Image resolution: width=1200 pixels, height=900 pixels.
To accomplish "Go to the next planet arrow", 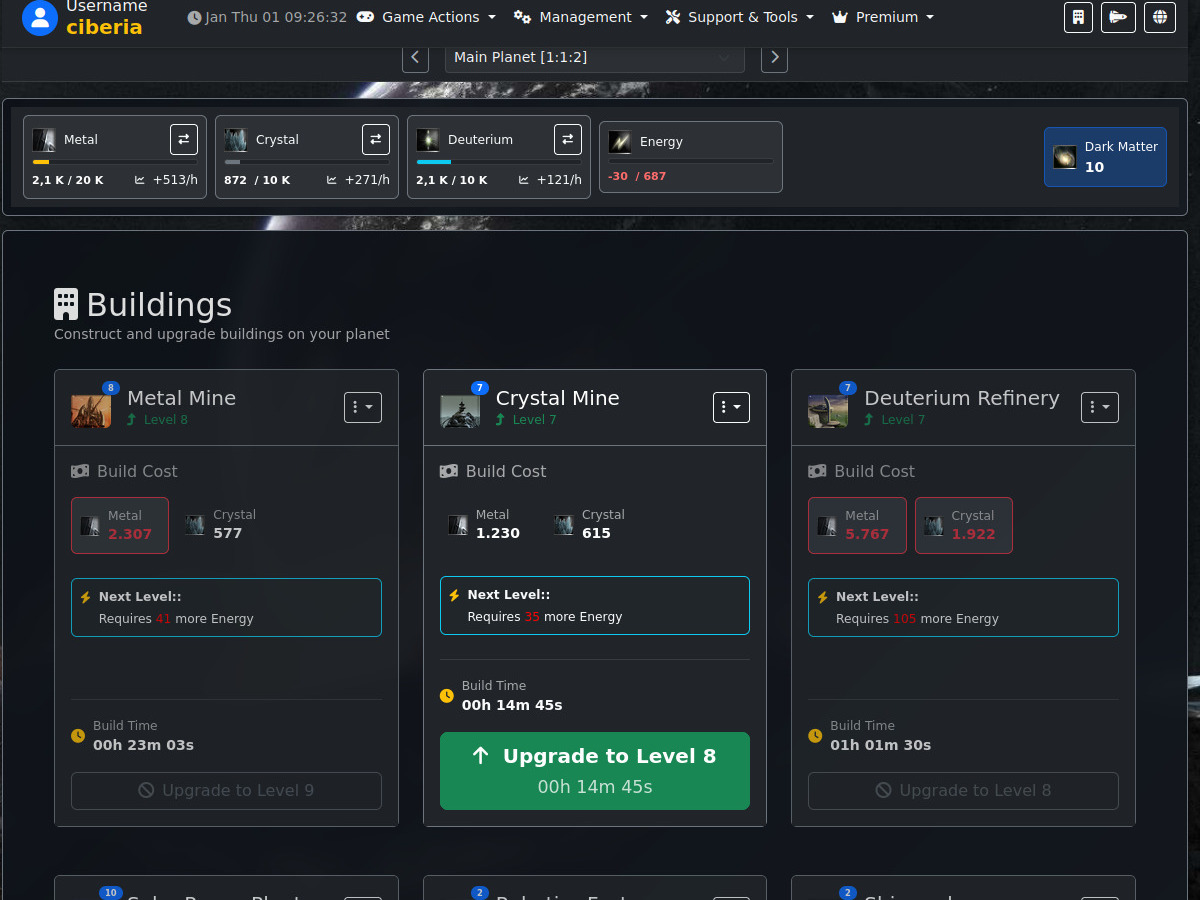I will coord(774,58).
